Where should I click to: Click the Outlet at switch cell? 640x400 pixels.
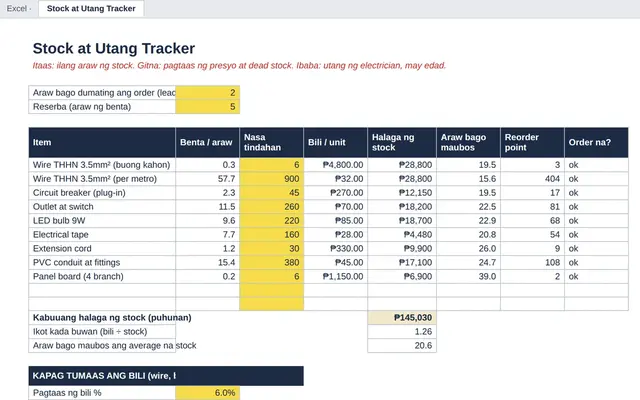coord(102,207)
